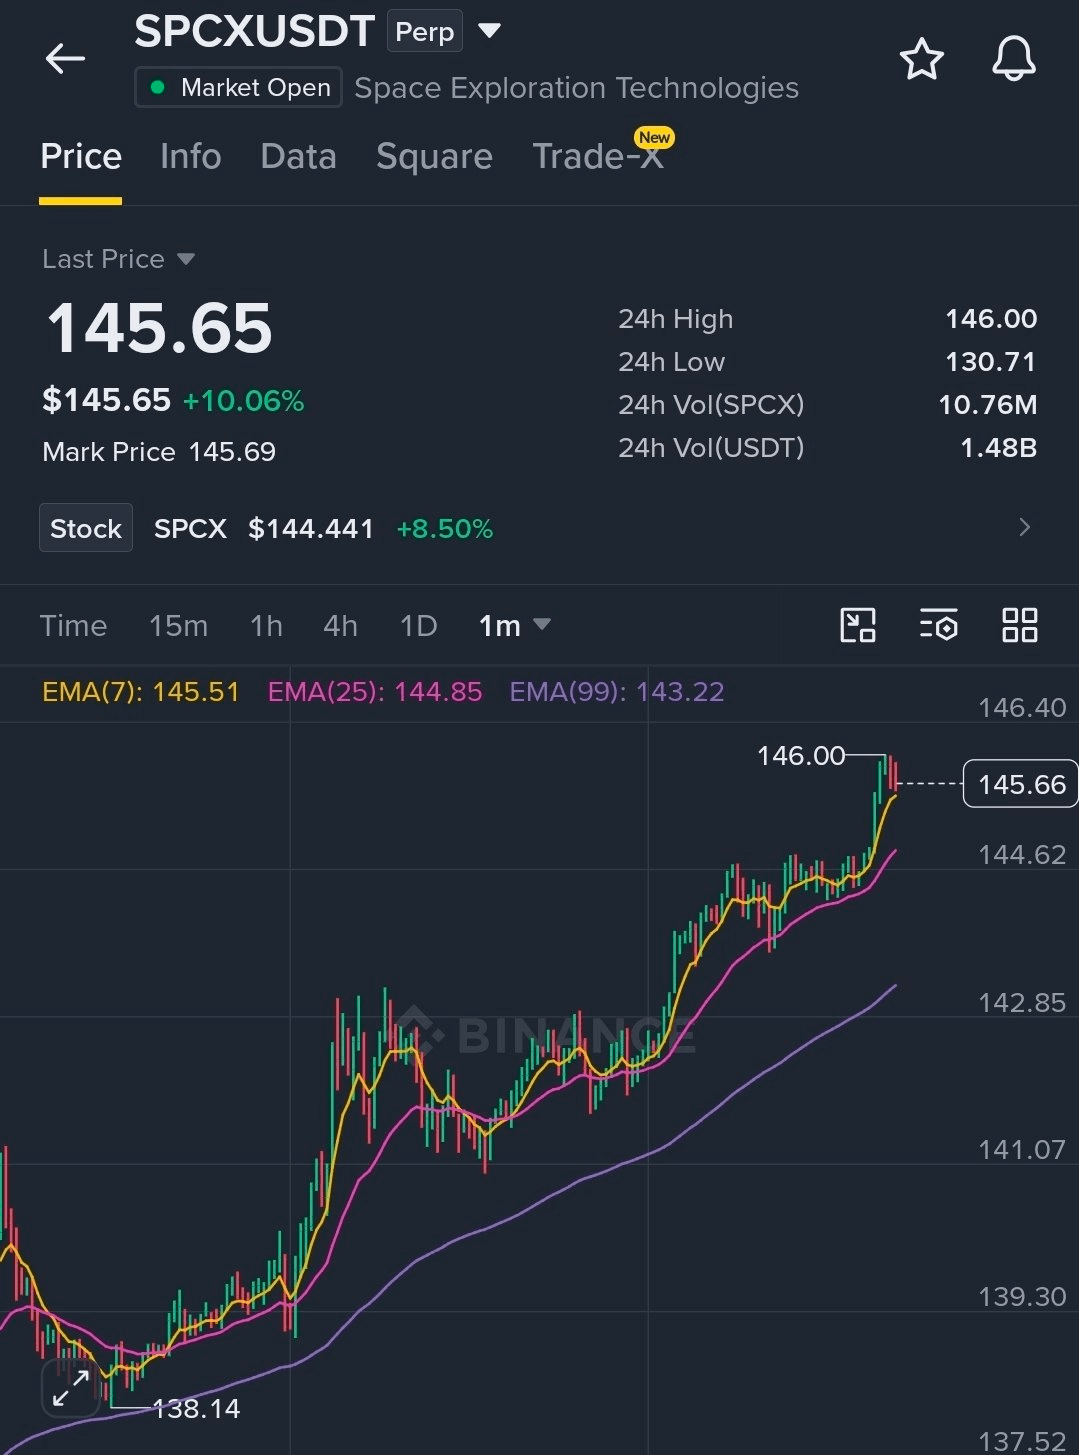Viewport: 1079px width, 1455px height.
Task: Tap the Perp contract badge
Action: [425, 32]
